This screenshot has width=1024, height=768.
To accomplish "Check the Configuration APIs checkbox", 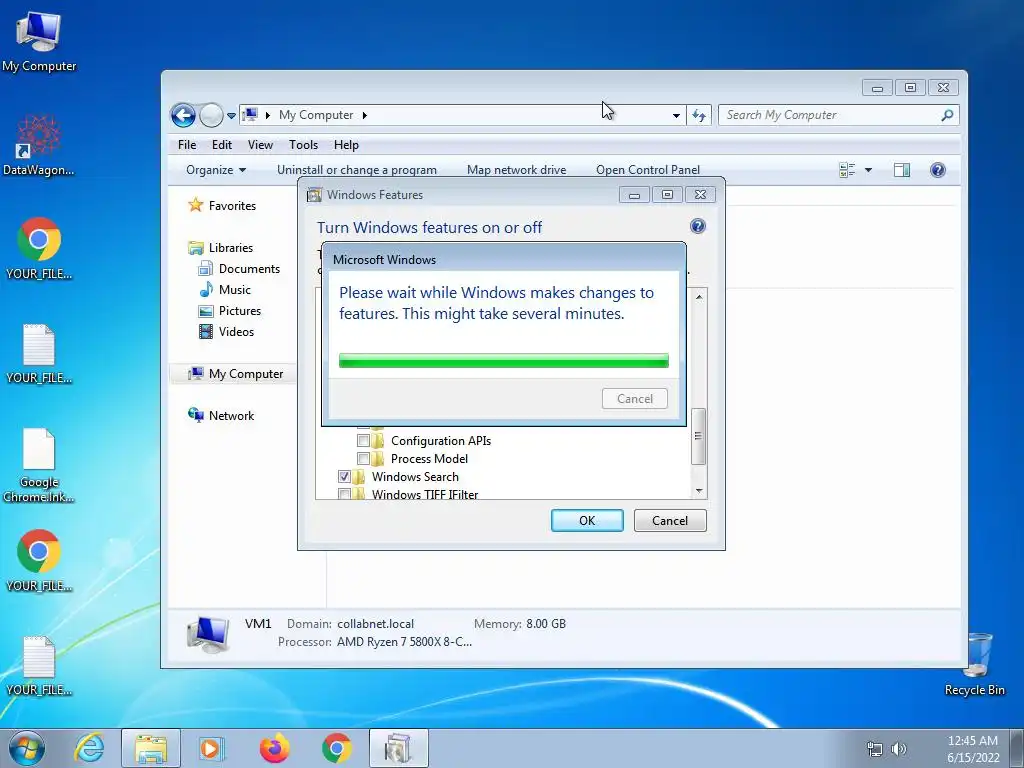I will [x=363, y=441].
